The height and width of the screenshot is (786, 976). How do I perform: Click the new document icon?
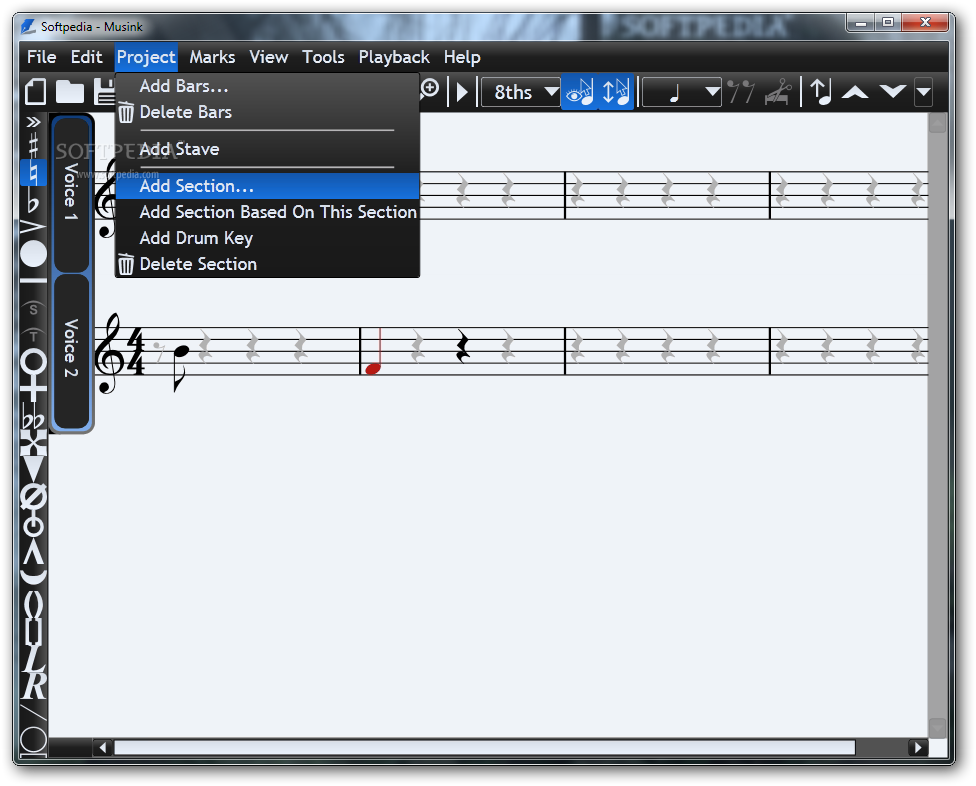click(x=35, y=92)
